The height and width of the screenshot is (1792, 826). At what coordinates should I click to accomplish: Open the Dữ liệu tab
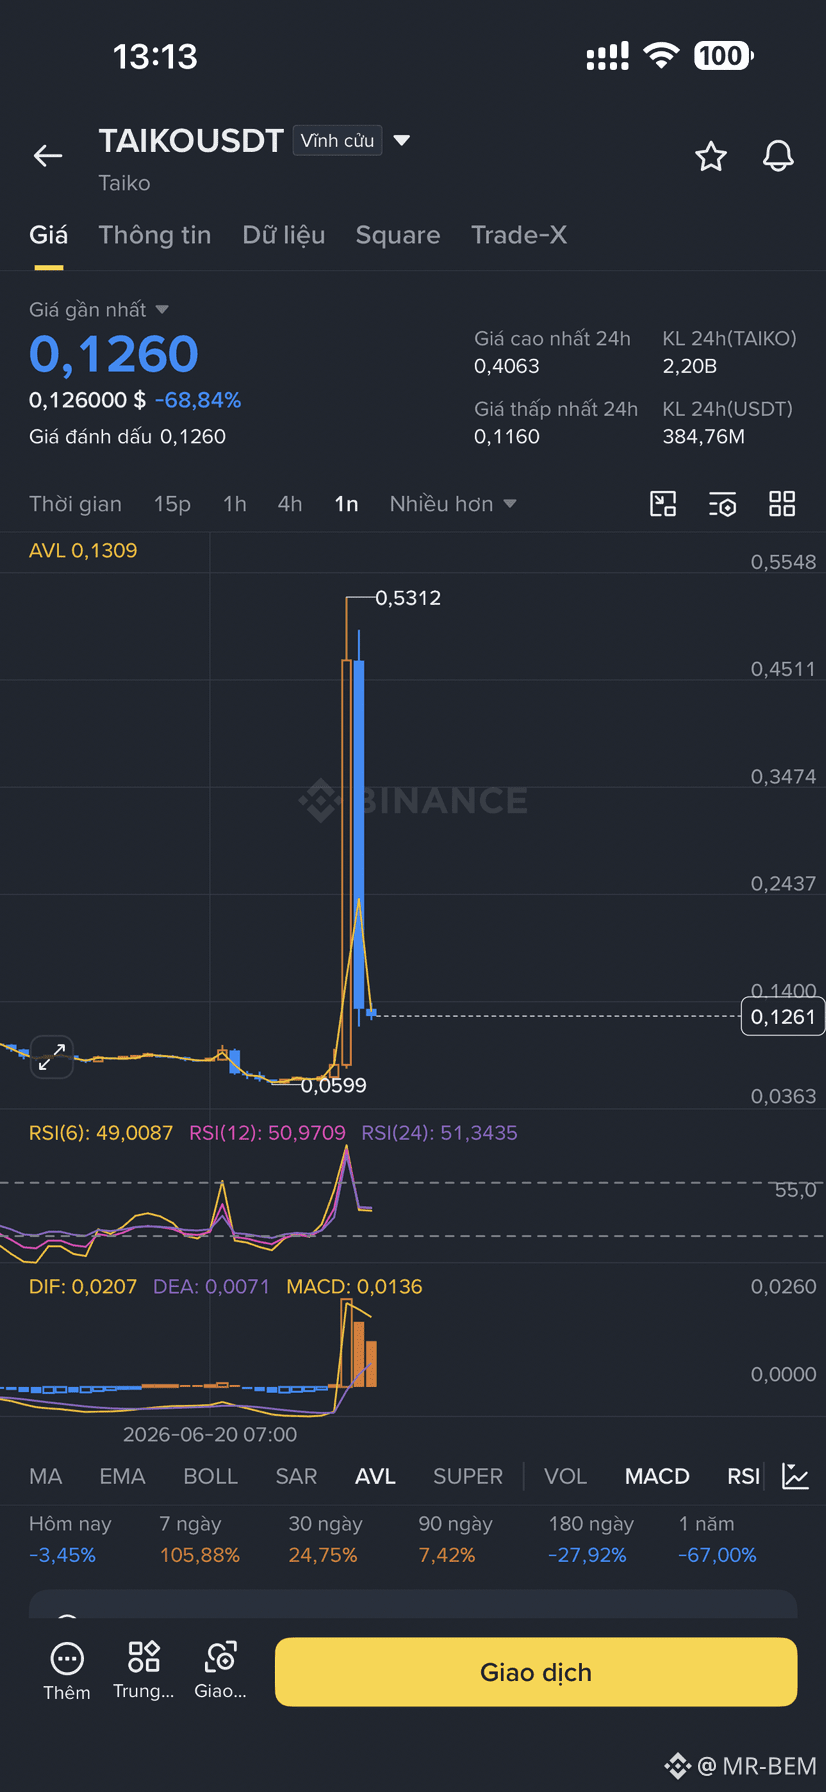click(284, 235)
